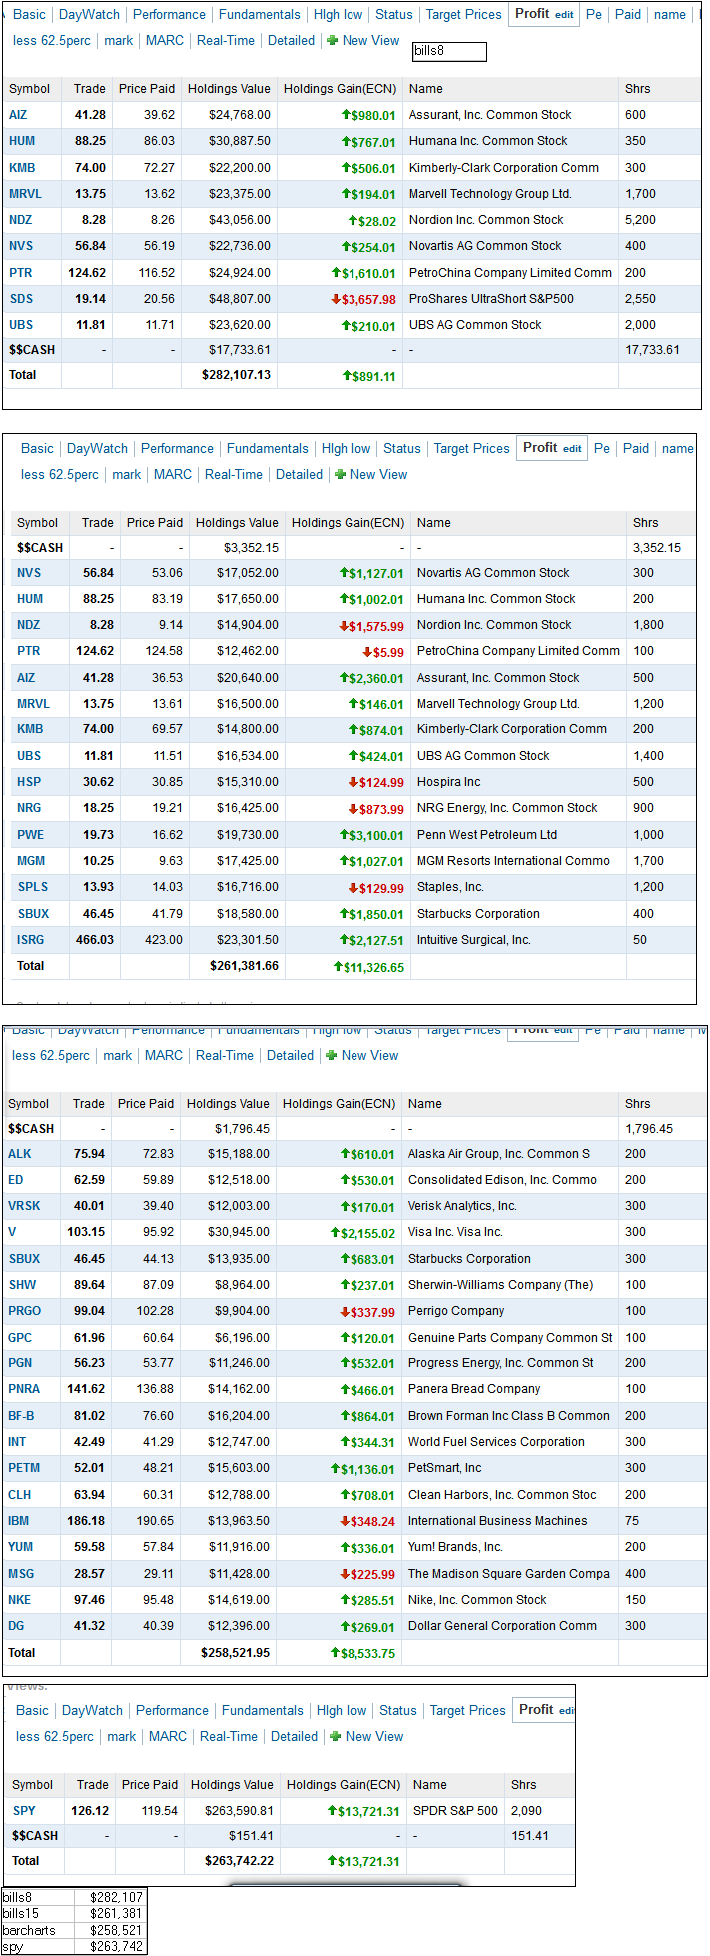This screenshot has width=710, height=1956.
Task: Open PWE Penn West Petroleum symbol
Action: [30, 834]
